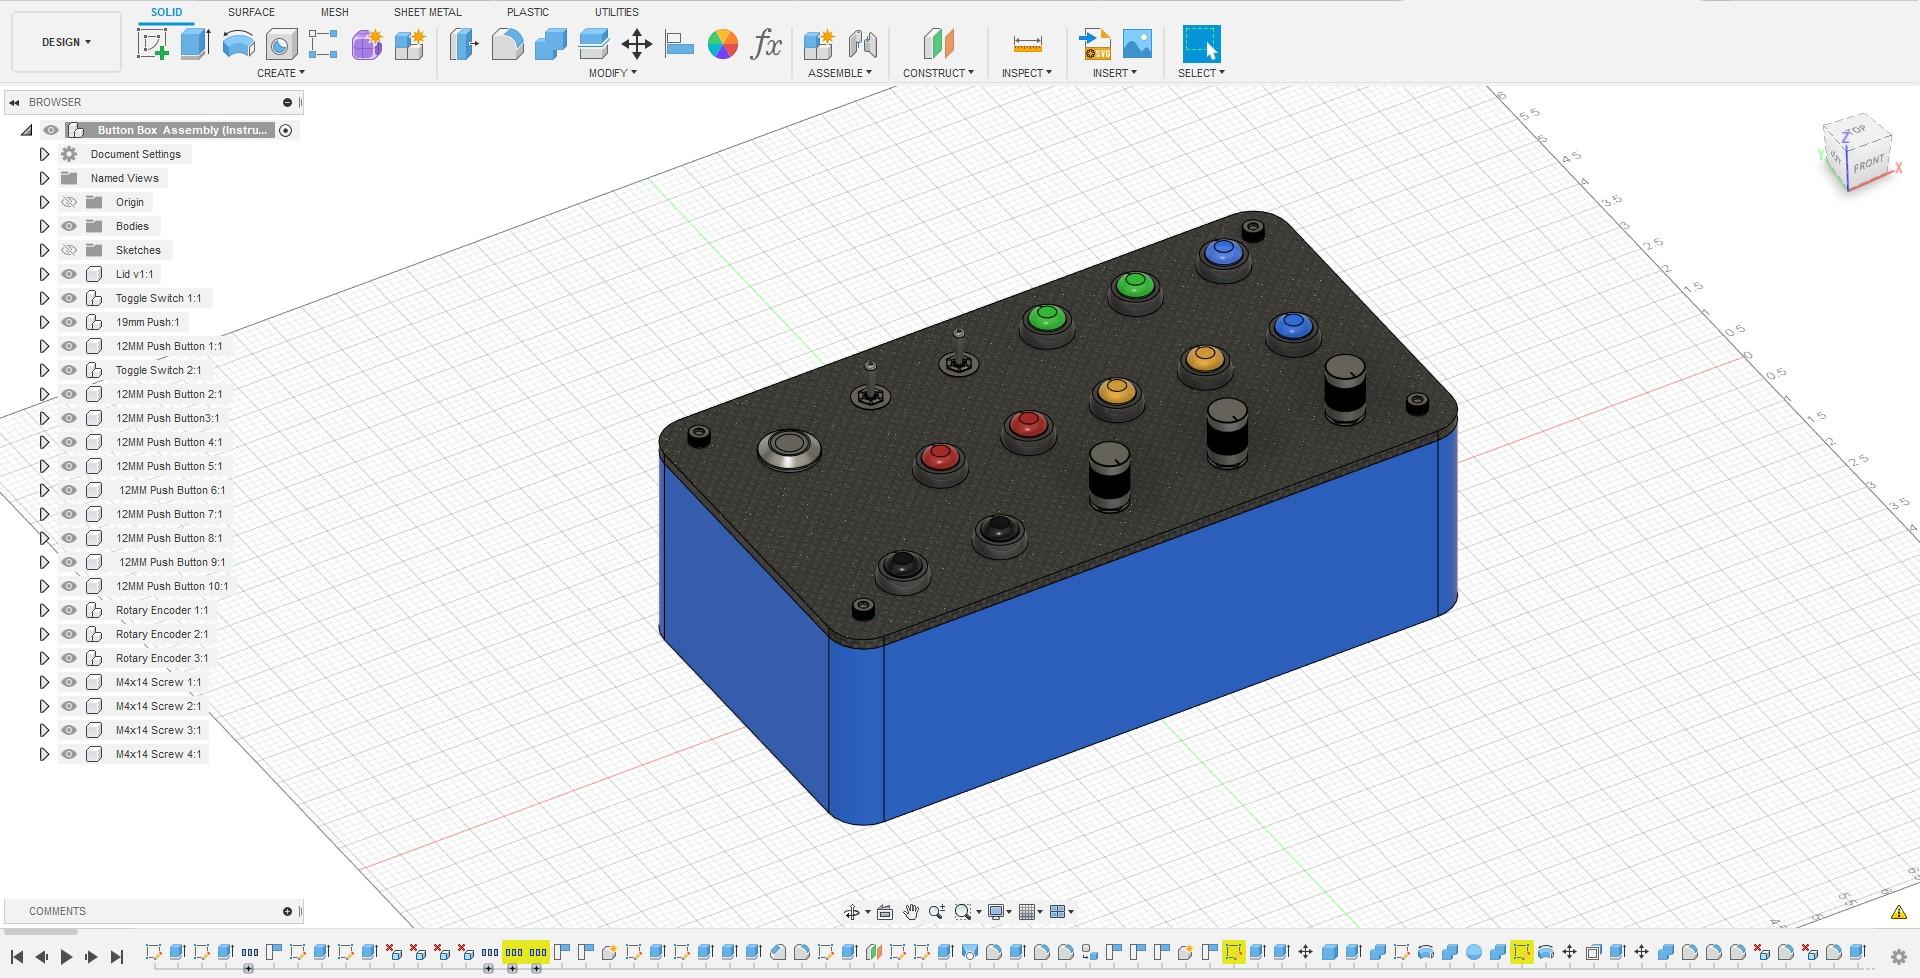Open the DESIGN workspace dropdown
Image resolution: width=1920 pixels, height=978 pixels.
(x=64, y=42)
